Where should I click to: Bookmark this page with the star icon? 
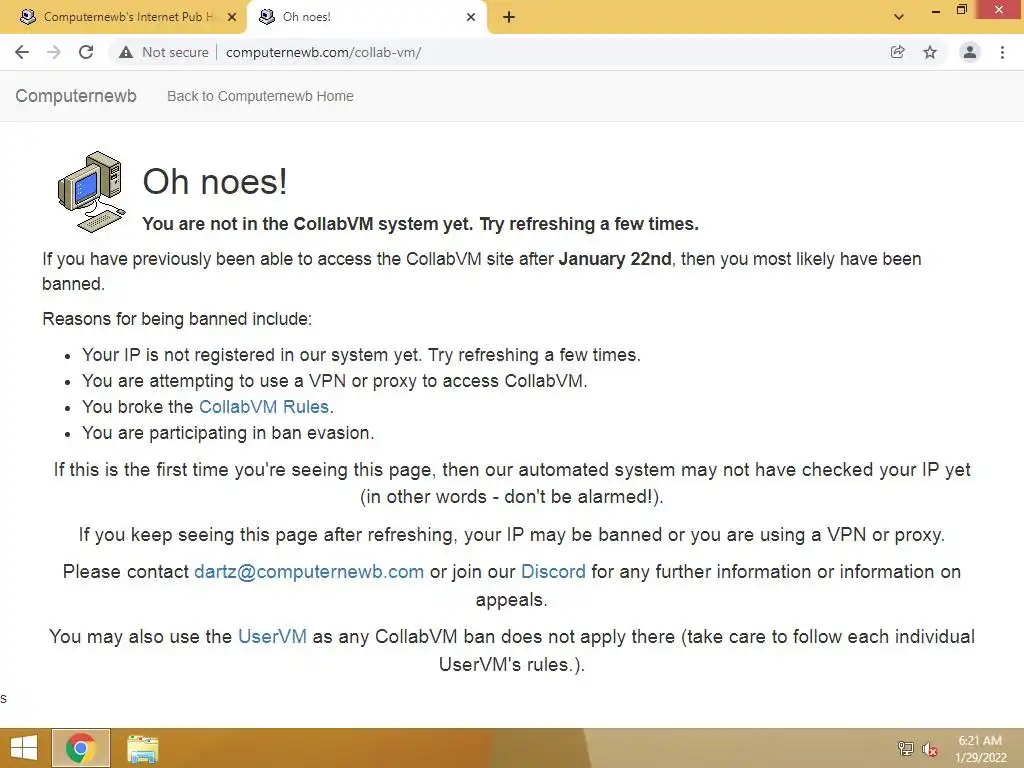coord(930,52)
